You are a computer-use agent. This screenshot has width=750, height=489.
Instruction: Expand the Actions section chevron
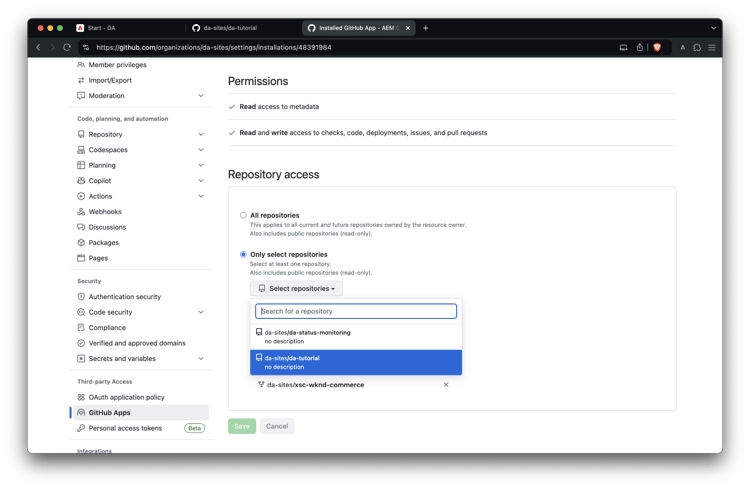201,196
